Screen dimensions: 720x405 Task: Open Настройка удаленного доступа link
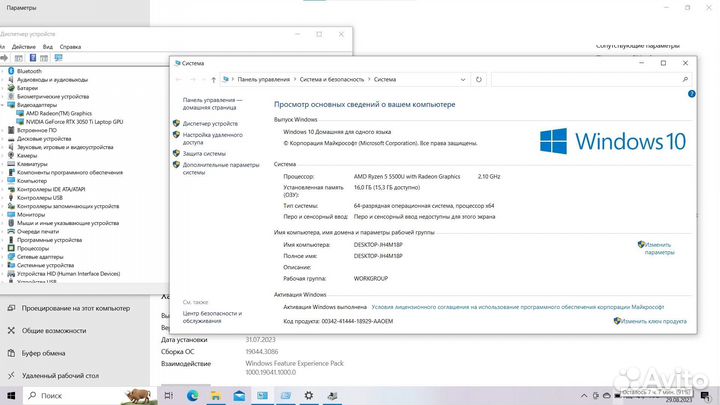coord(213,139)
